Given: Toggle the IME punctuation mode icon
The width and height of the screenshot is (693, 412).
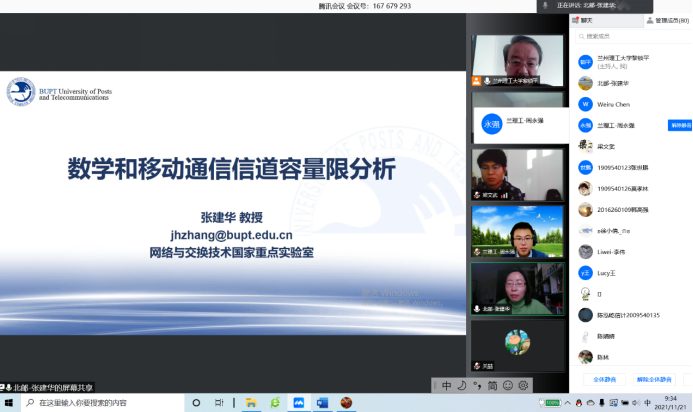Looking at the screenshot, I should coord(477,385).
